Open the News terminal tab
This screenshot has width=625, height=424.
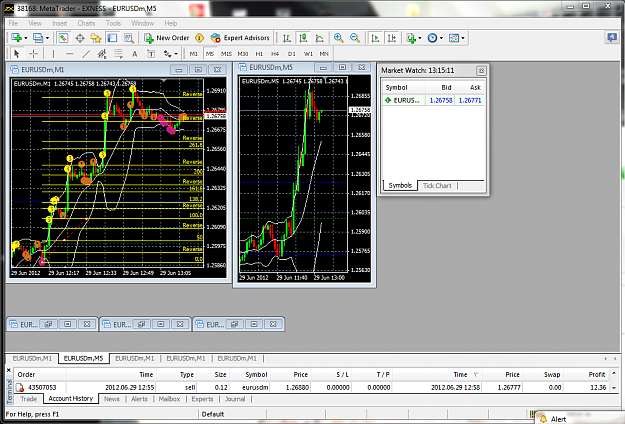point(112,399)
